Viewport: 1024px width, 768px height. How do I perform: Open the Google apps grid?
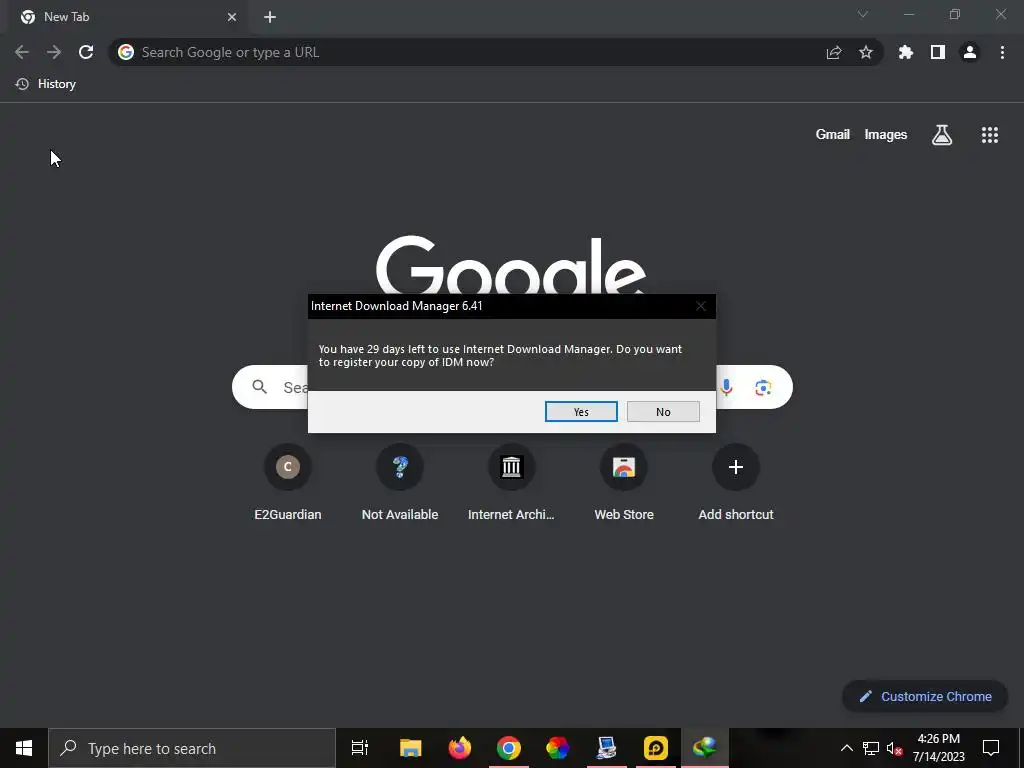coord(989,135)
